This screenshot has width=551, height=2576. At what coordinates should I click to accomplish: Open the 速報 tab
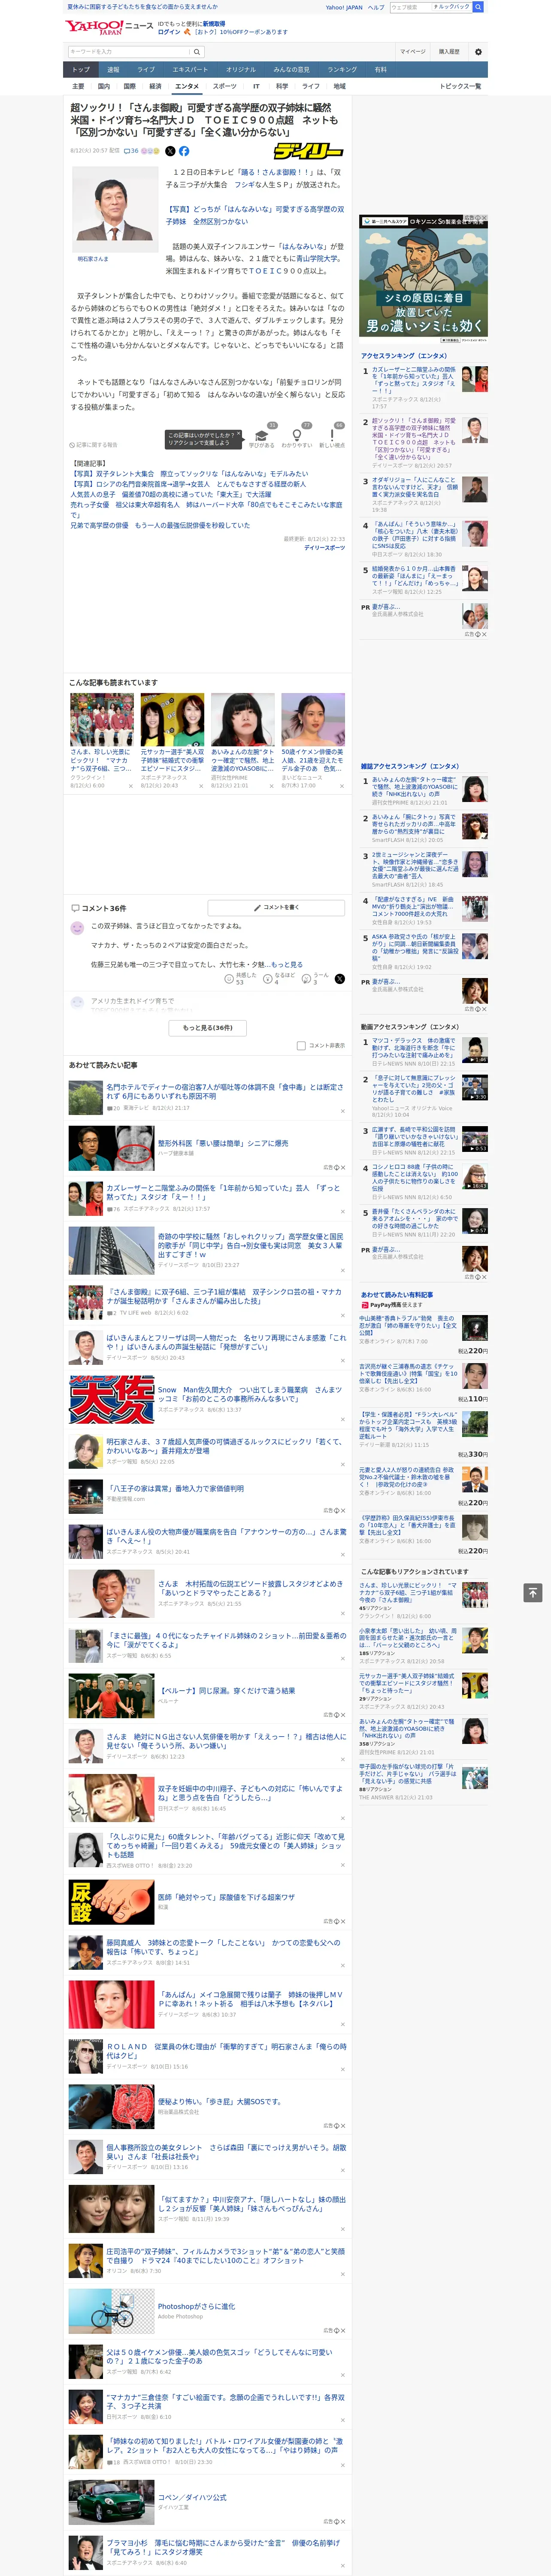[x=113, y=69]
